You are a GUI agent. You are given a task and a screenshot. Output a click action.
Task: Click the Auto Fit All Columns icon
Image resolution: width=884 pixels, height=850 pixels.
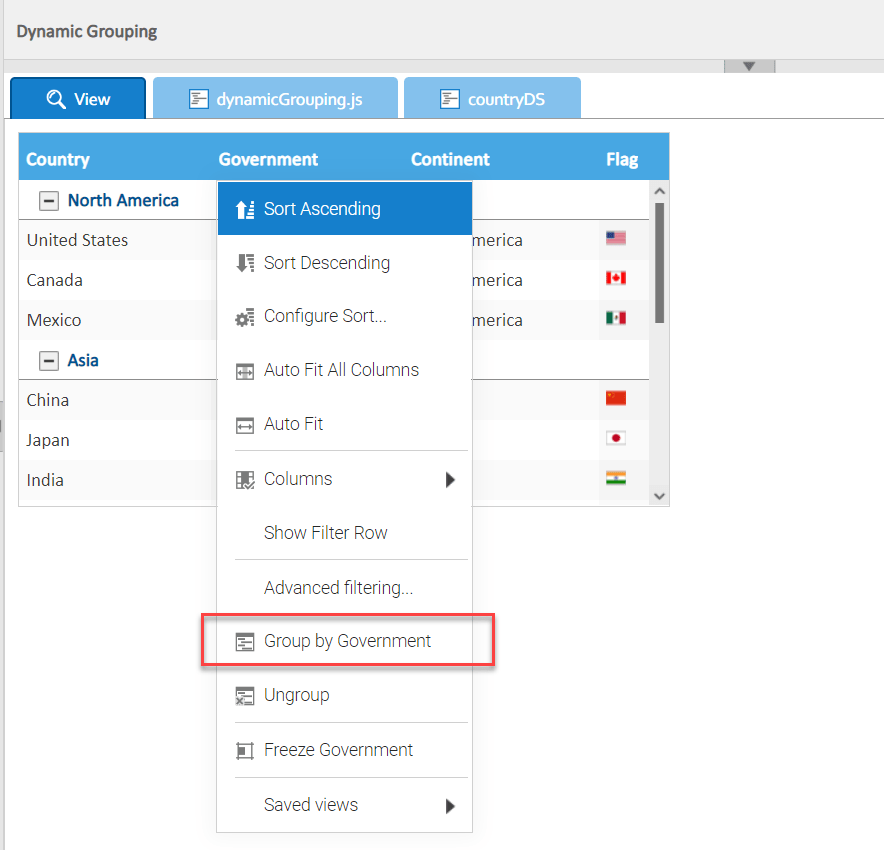pos(245,370)
